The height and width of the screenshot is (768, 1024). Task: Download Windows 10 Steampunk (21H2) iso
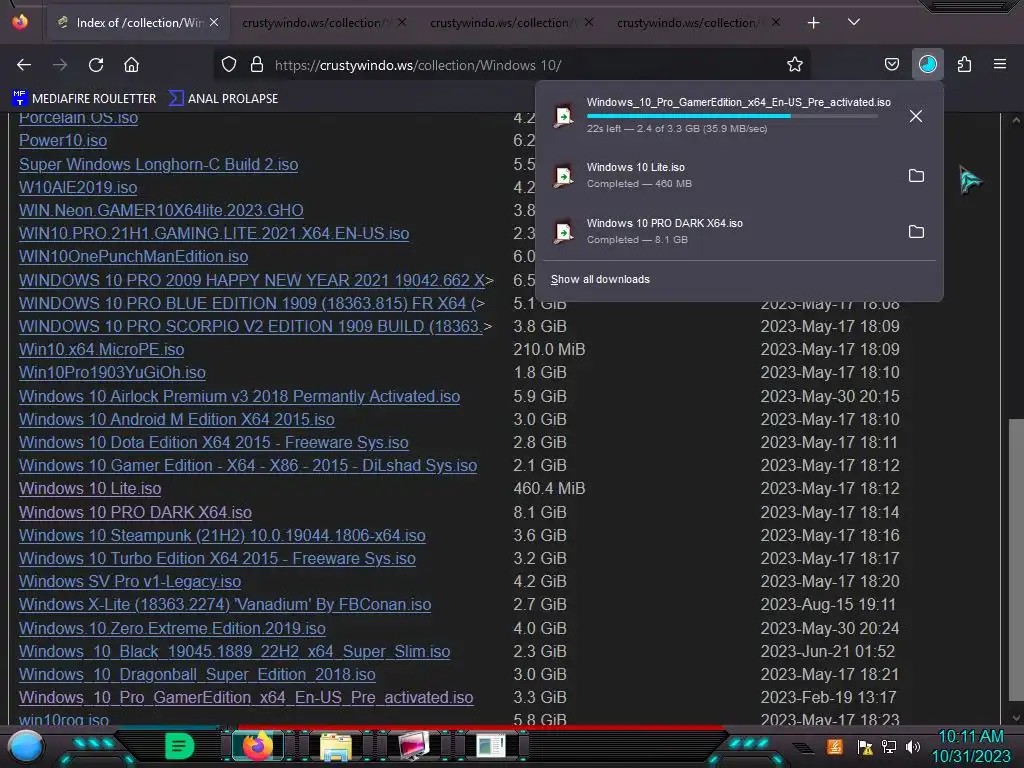pyautogui.click(x=222, y=536)
